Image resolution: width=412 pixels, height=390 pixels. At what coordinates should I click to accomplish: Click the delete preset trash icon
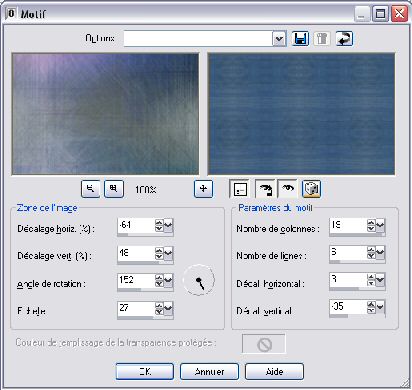pos(322,39)
